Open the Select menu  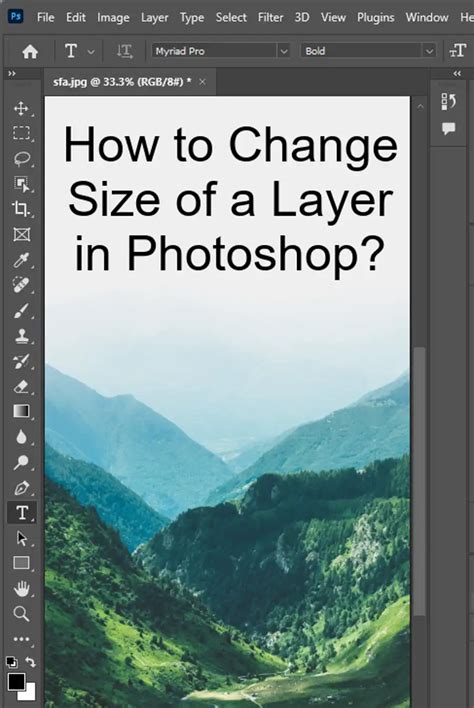tap(231, 18)
